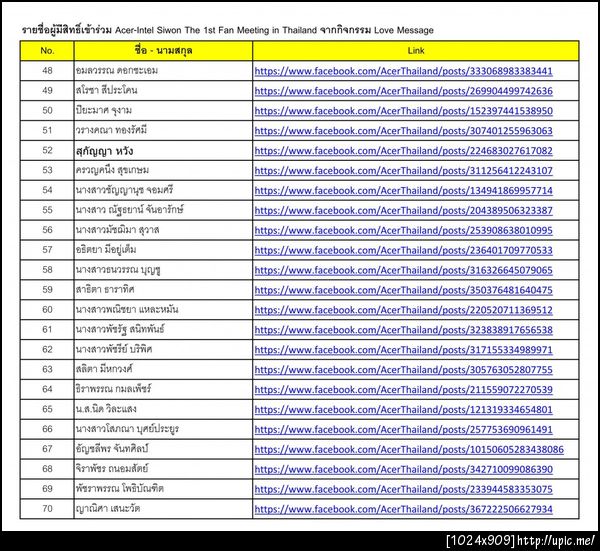Open the Facebook link in row 49
This screenshot has height=551, width=600.
click(x=403, y=91)
